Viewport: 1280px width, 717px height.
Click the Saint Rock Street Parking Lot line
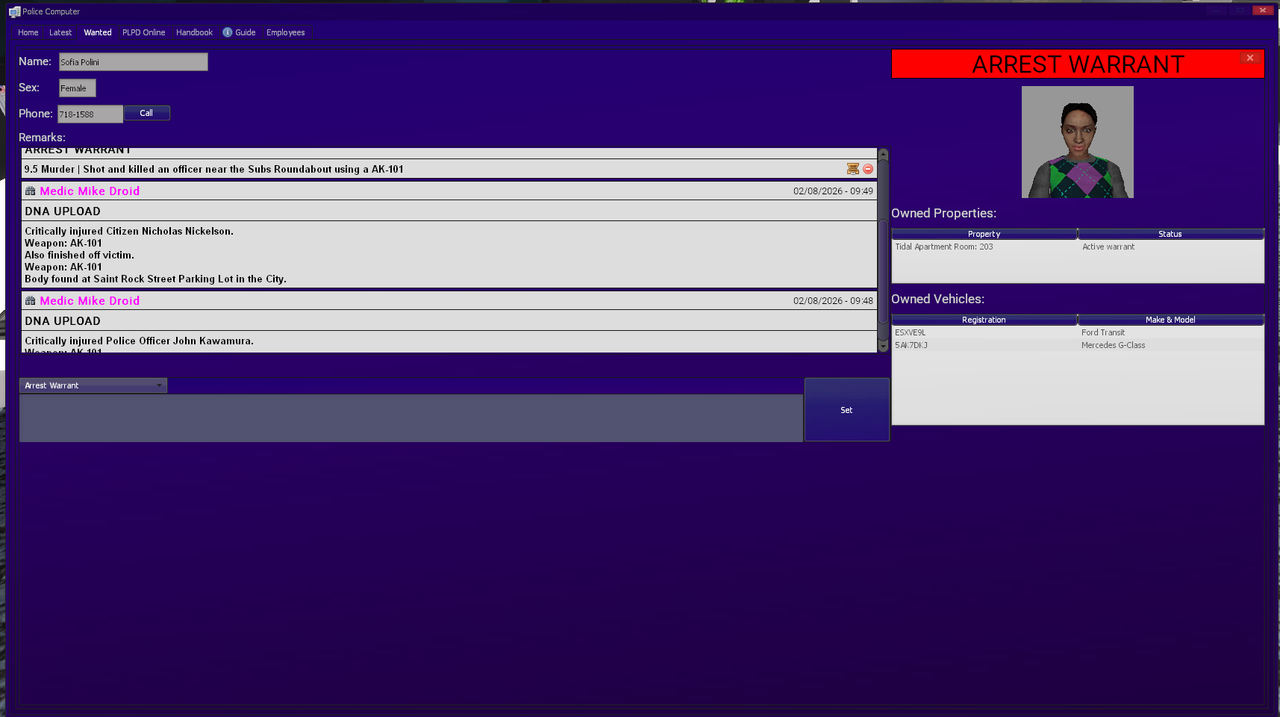(155, 279)
